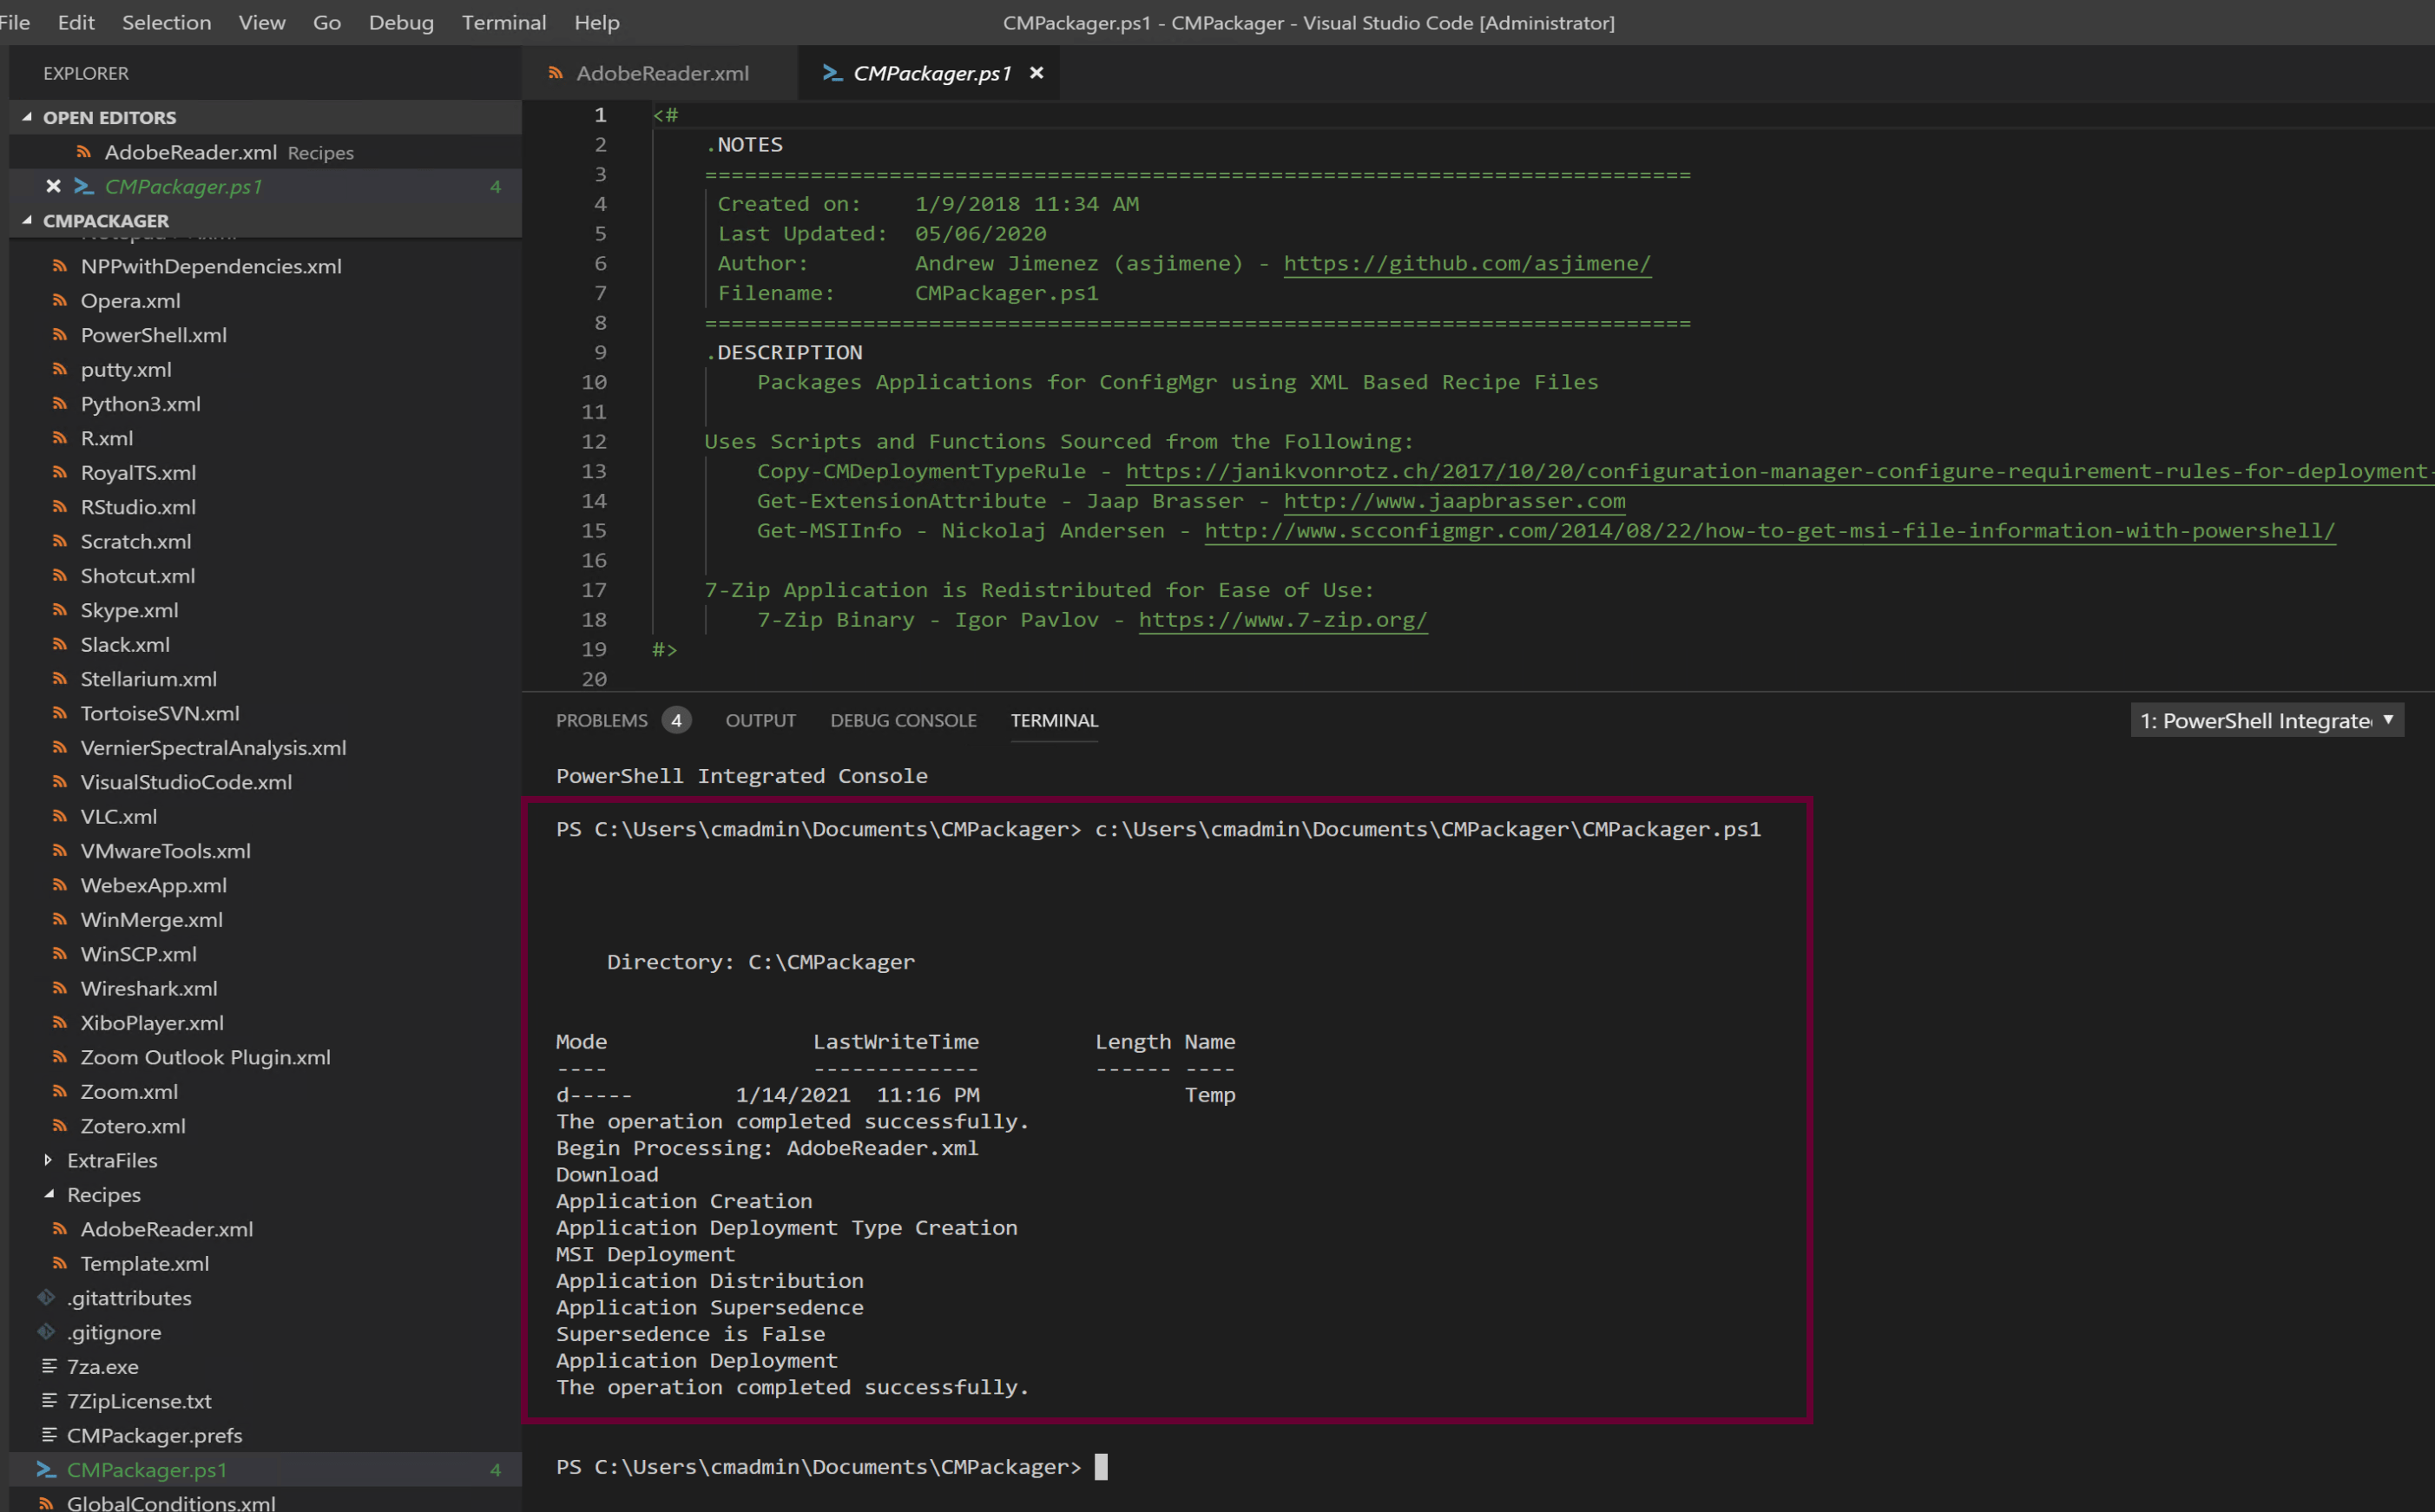Open the PowerShell Integrated terminal selector dropdown
Image resolution: width=2435 pixels, height=1512 pixels.
(x=2267, y=720)
